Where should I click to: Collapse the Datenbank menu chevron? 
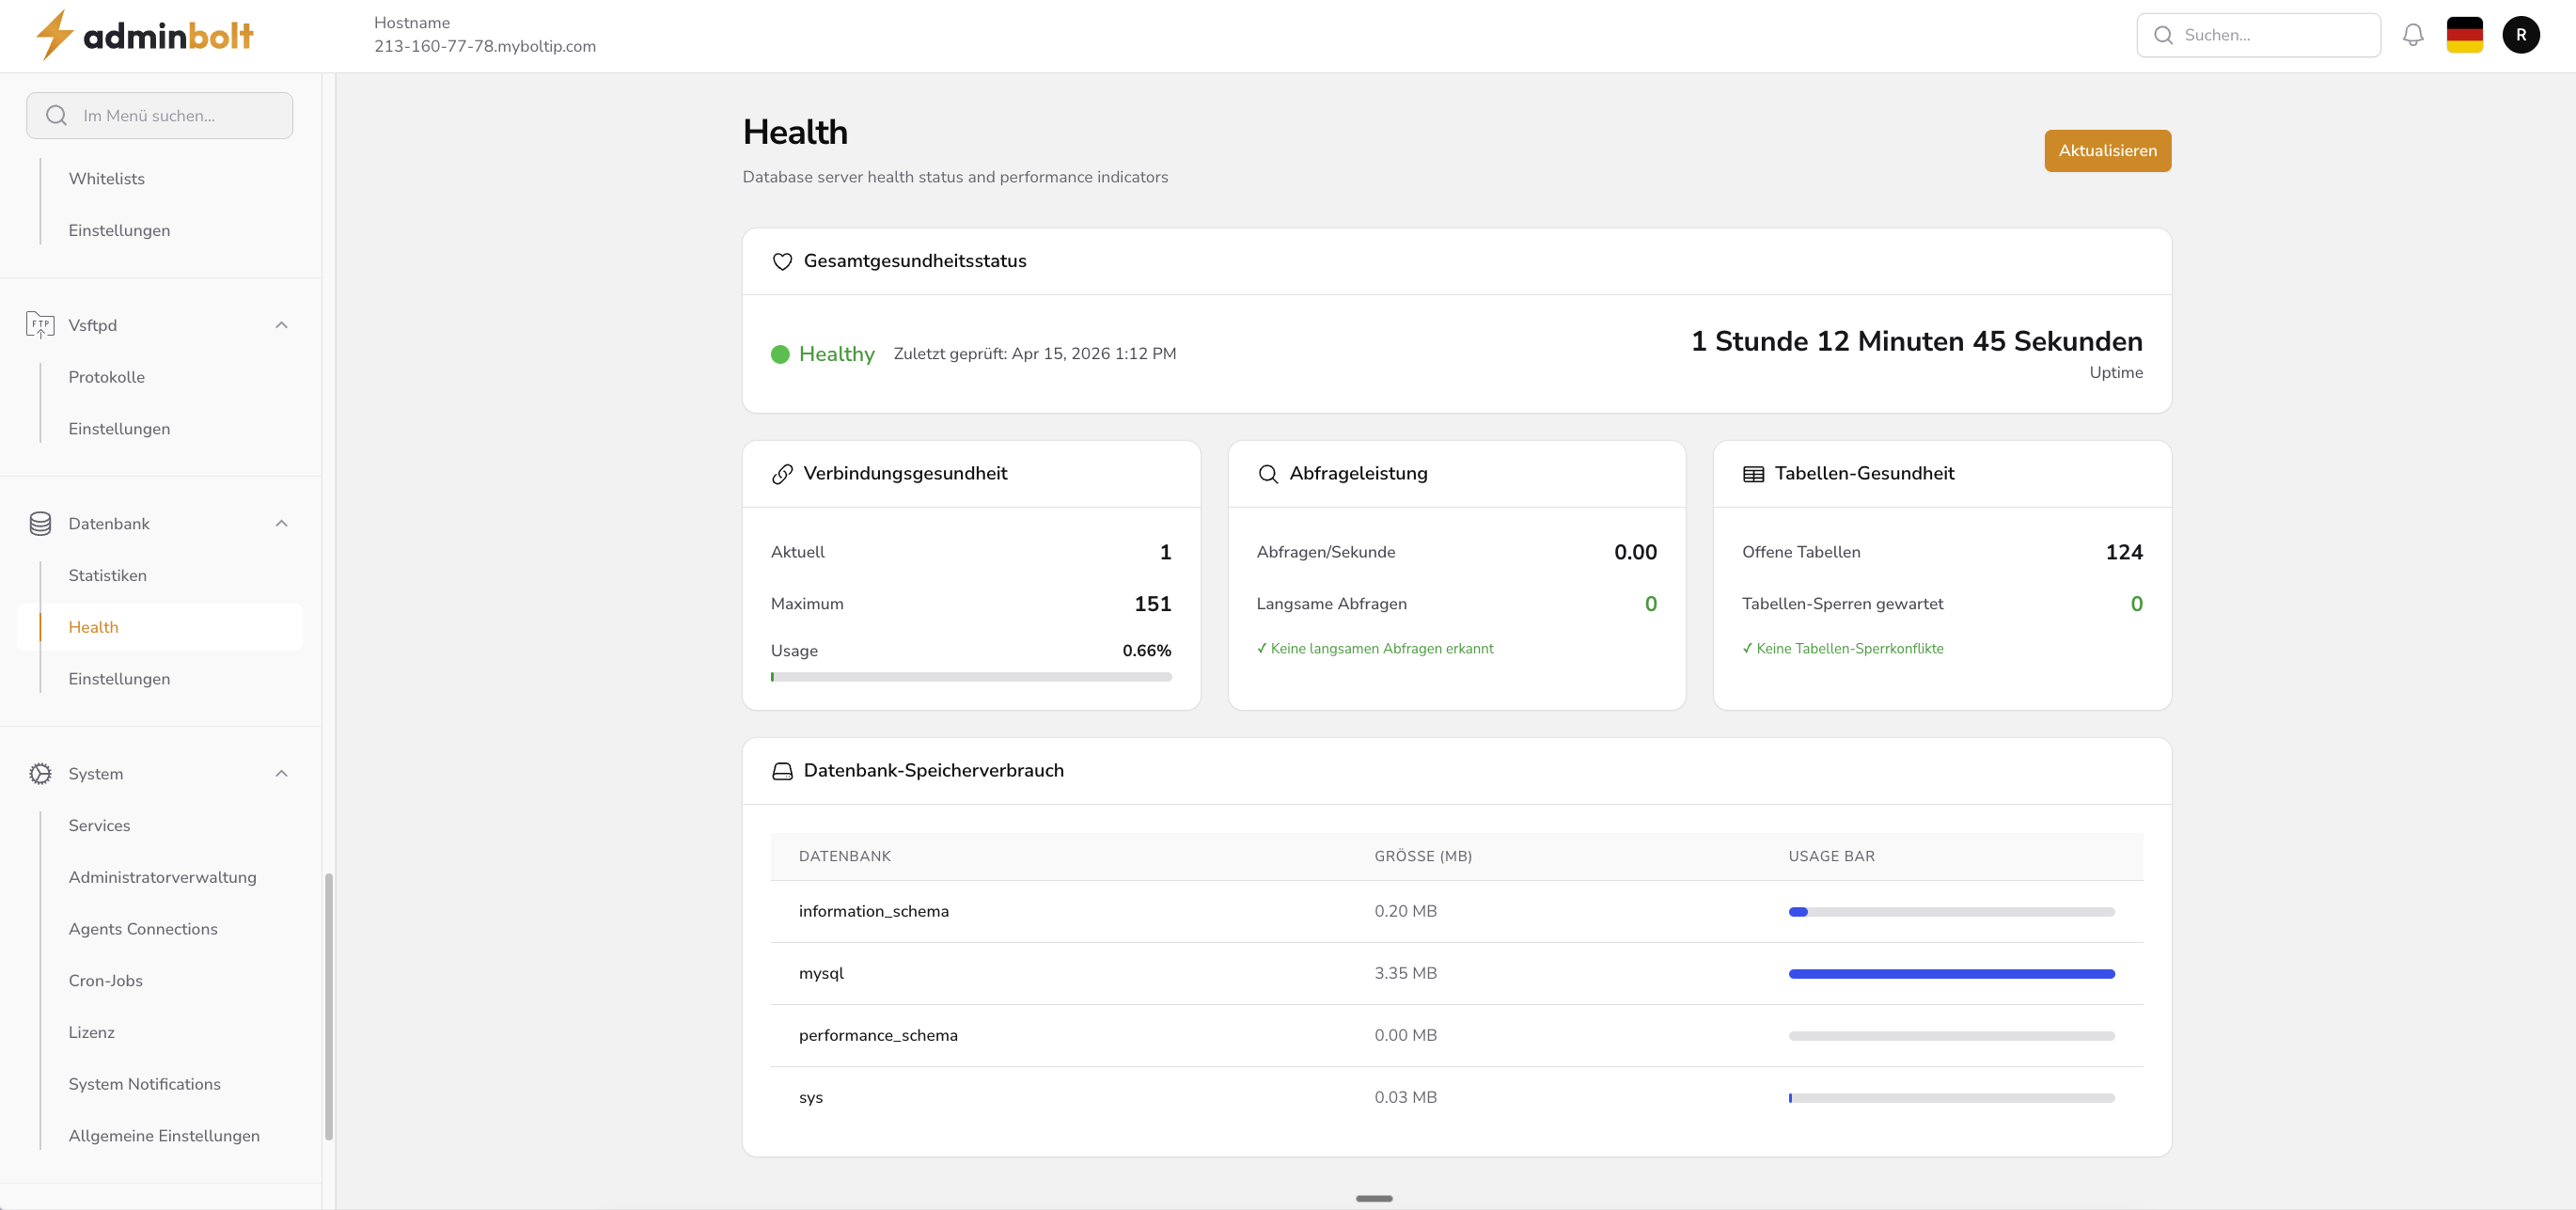pyautogui.click(x=281, y=523)
